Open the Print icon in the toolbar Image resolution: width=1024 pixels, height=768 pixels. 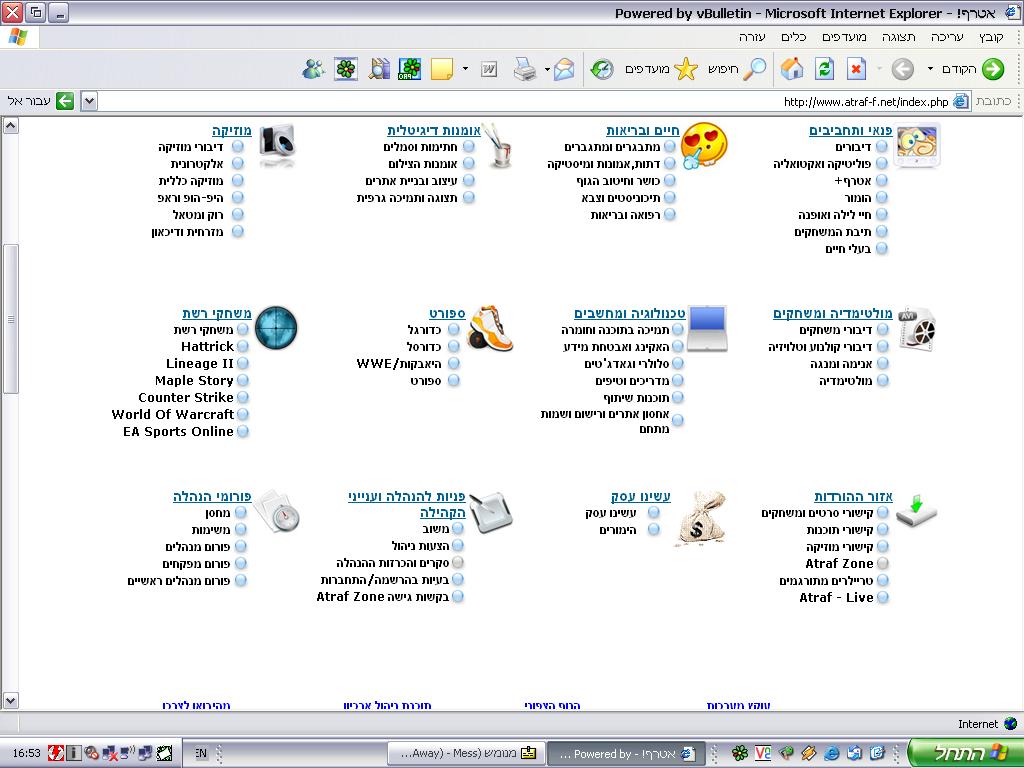tap(525, 68)
